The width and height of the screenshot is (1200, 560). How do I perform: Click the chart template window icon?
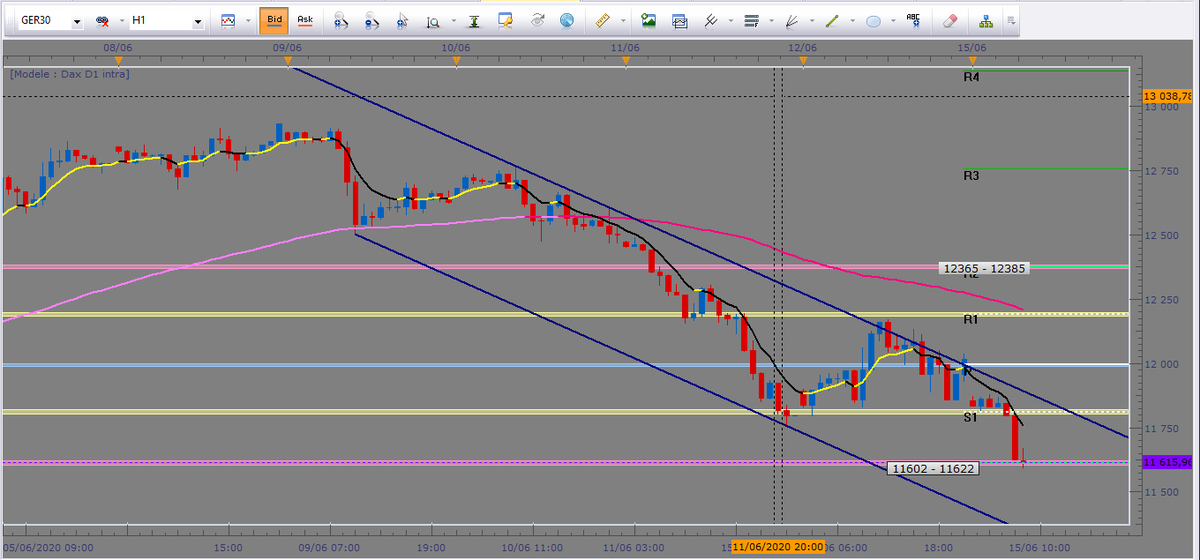(681, 19)
